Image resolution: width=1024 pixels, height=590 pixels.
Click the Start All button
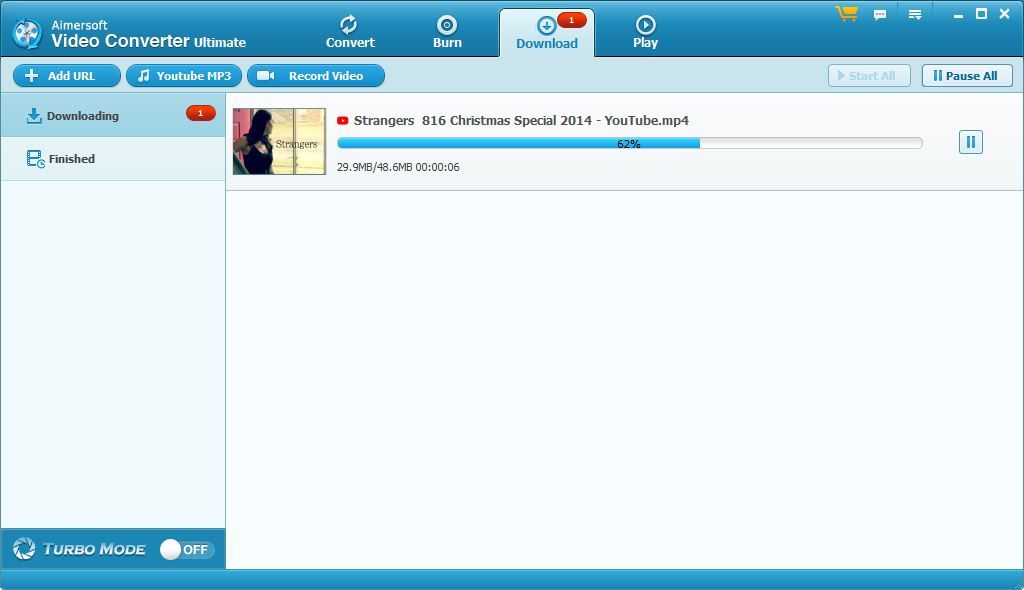pos(868,75)
